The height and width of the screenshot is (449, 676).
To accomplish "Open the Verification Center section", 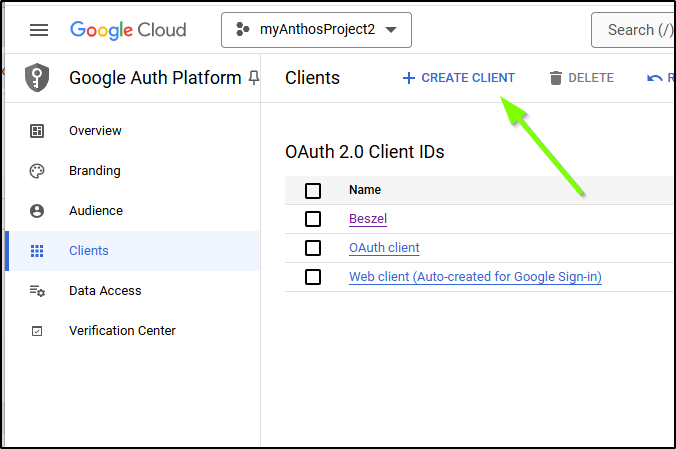I will click(122, 331).
